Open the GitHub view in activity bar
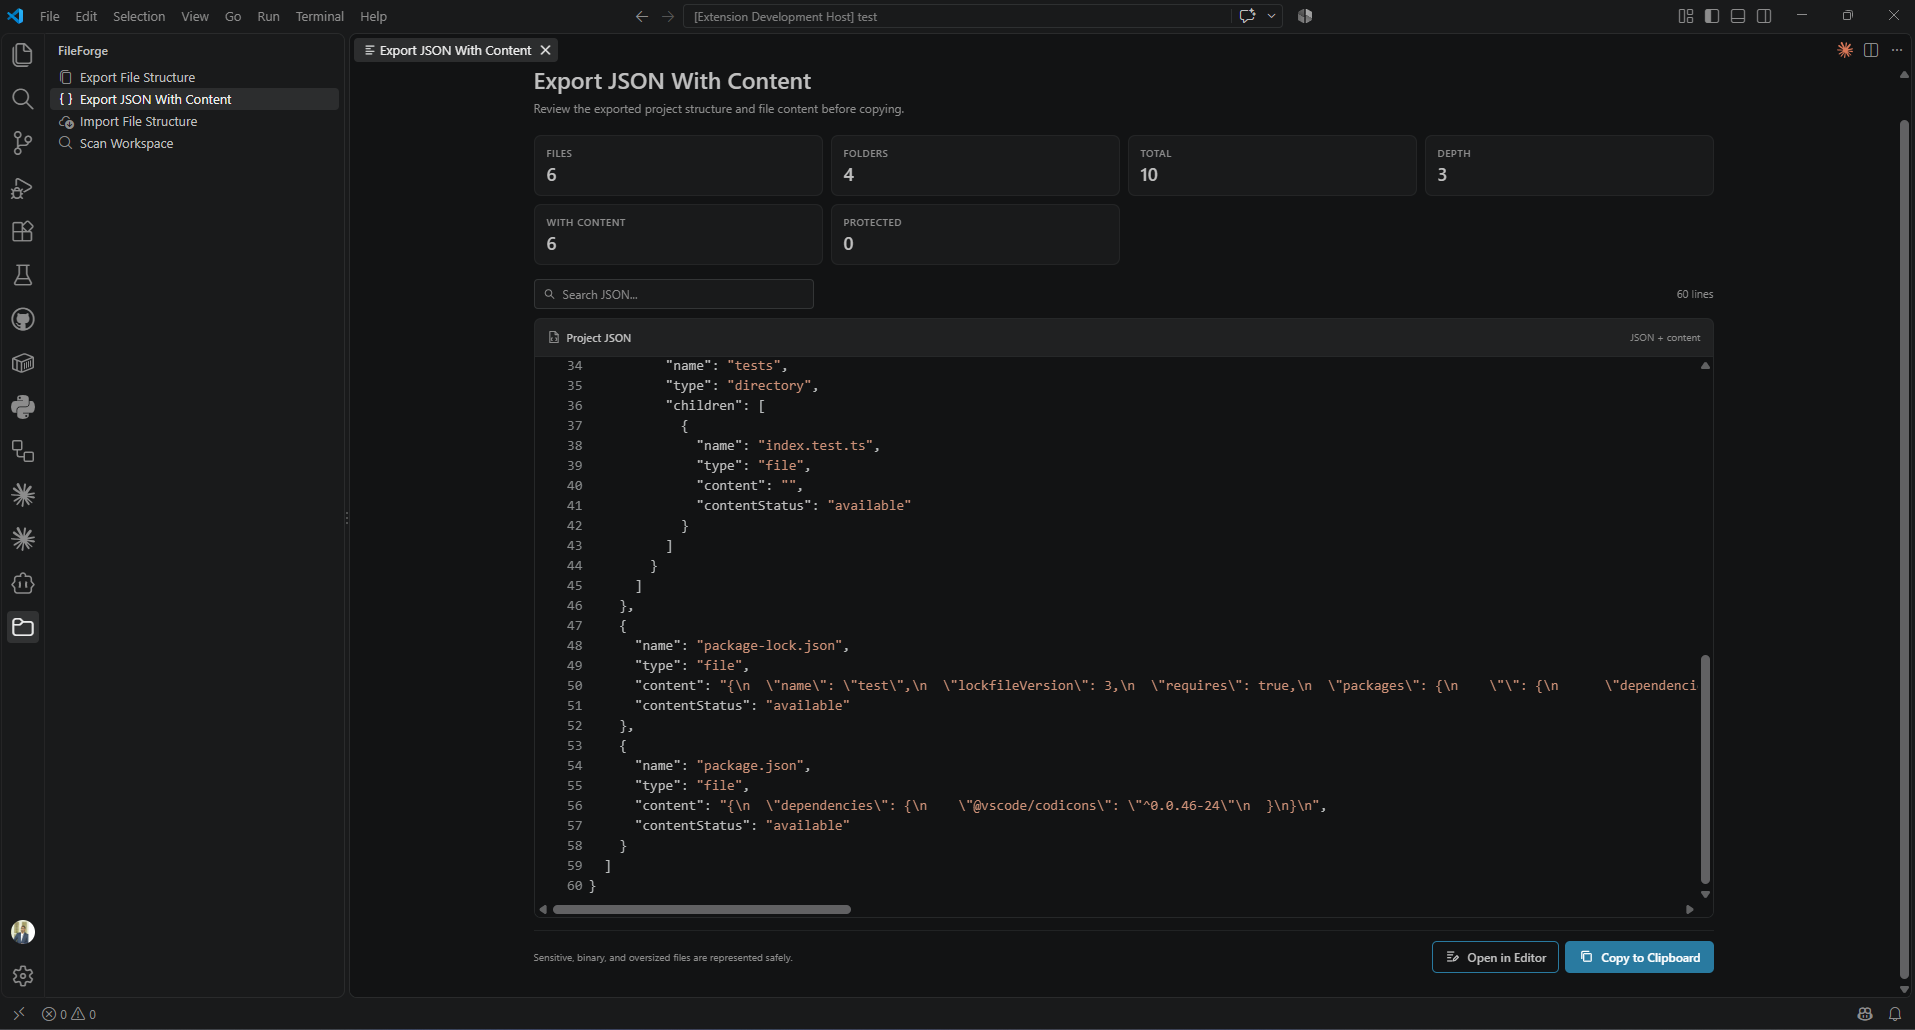 [x=22, y=319]
